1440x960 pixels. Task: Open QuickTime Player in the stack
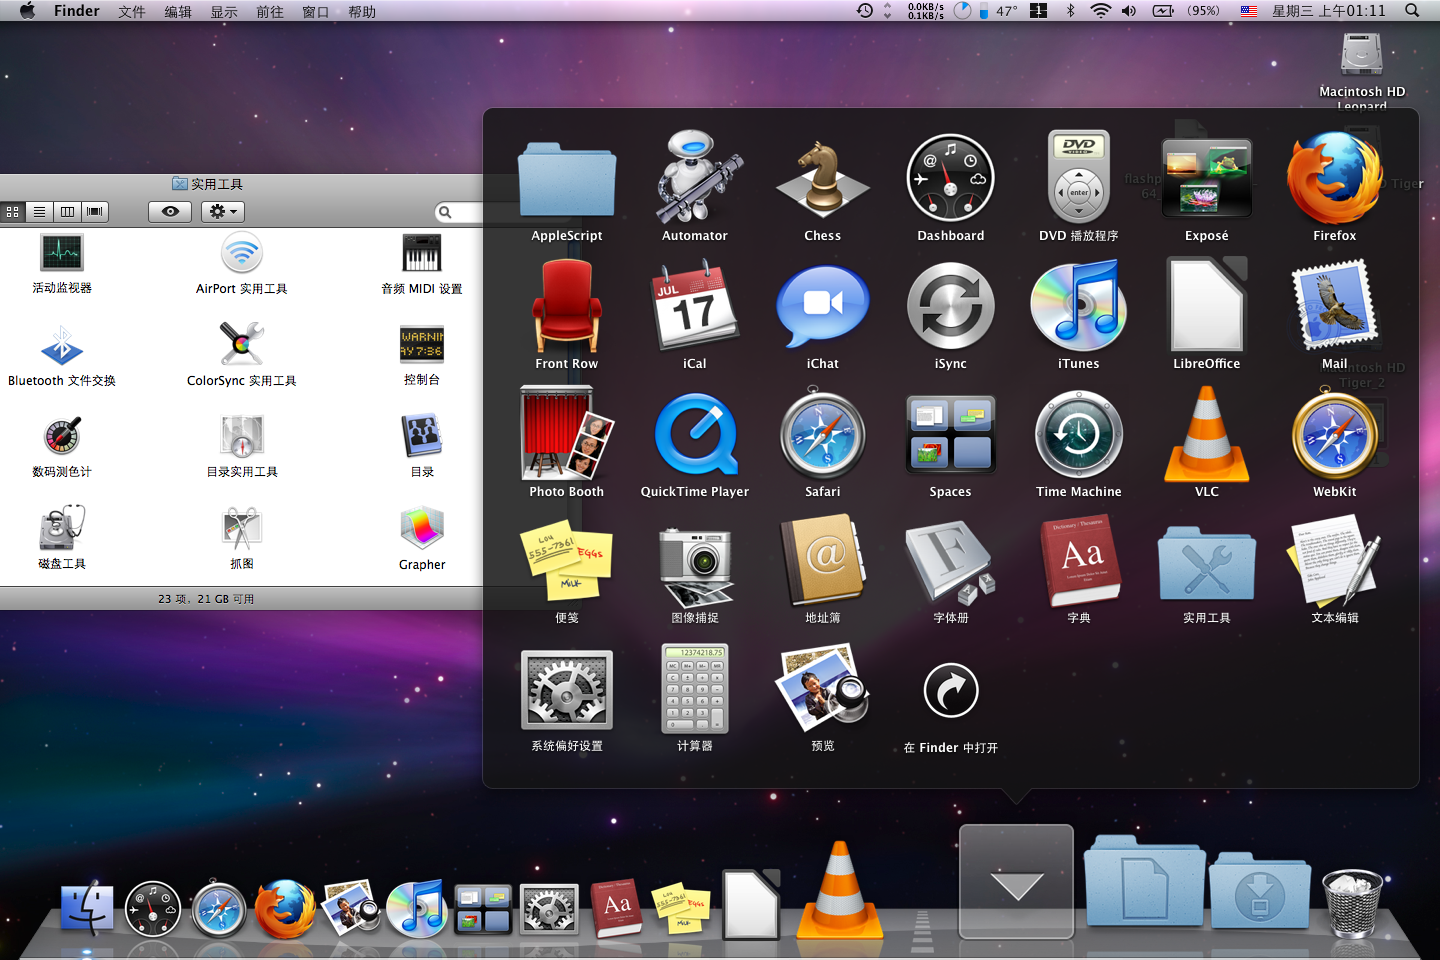click(x=695, y=434)
